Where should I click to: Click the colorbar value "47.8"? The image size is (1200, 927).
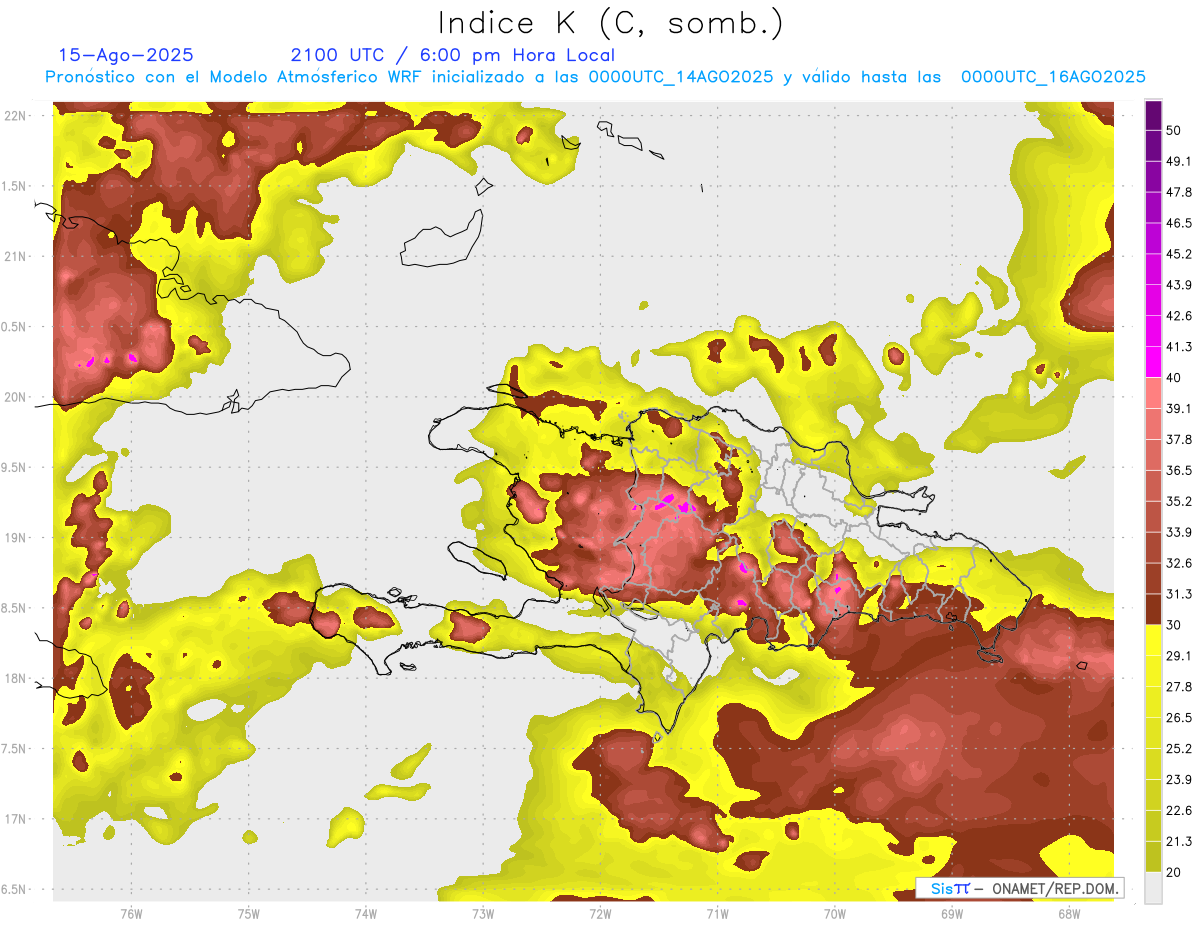[x=1178, y=192]
